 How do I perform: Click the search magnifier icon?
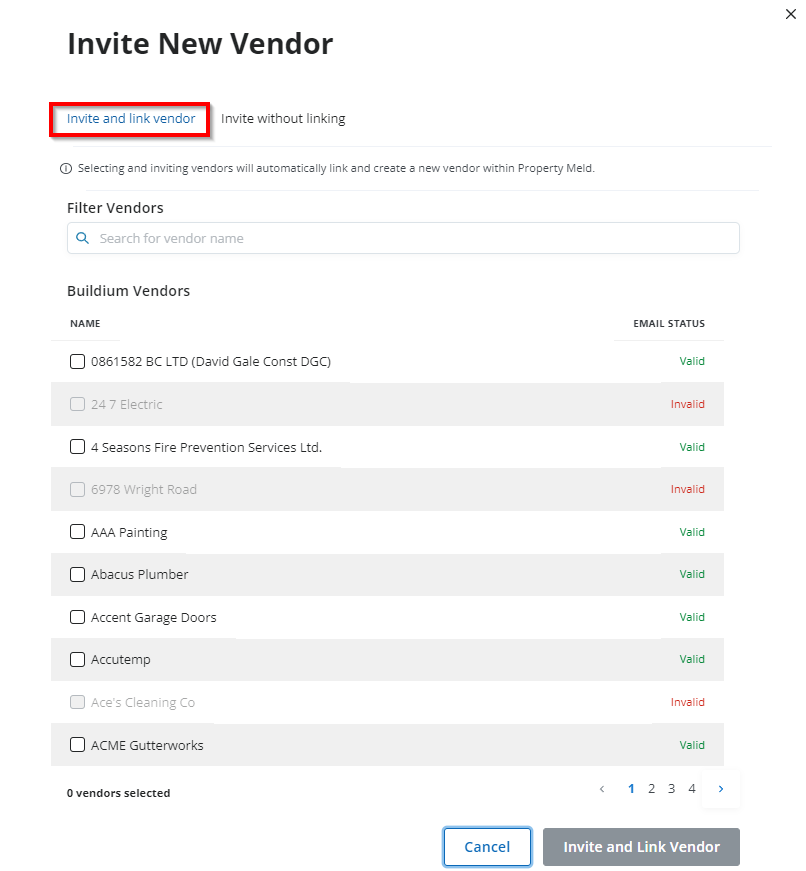click(x=83, y=238)
